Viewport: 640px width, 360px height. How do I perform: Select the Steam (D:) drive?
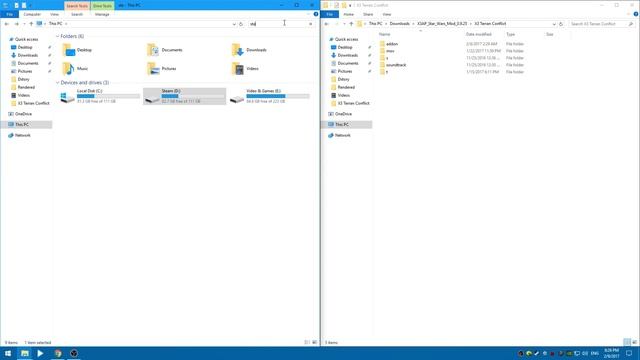pos(184,96)
